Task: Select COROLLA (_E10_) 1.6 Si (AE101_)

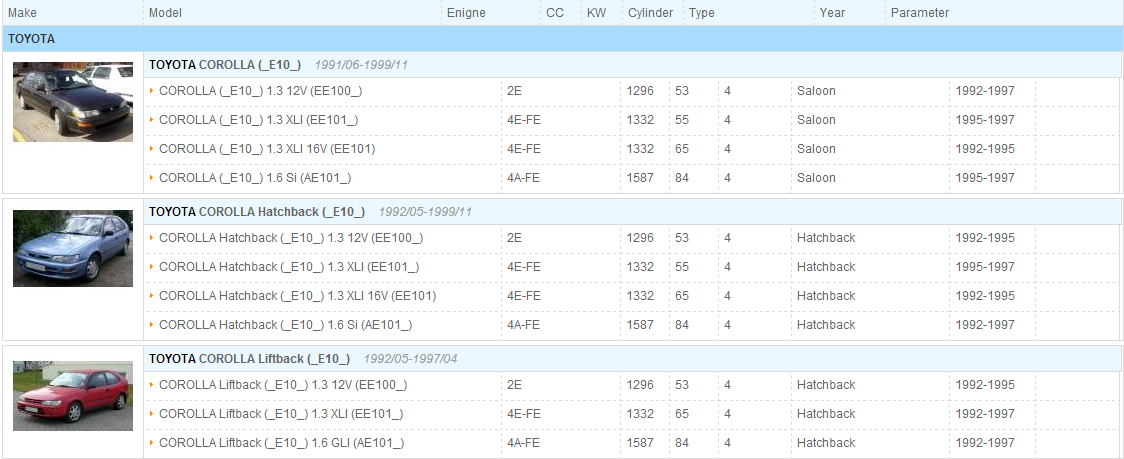Action: [254, 177]
